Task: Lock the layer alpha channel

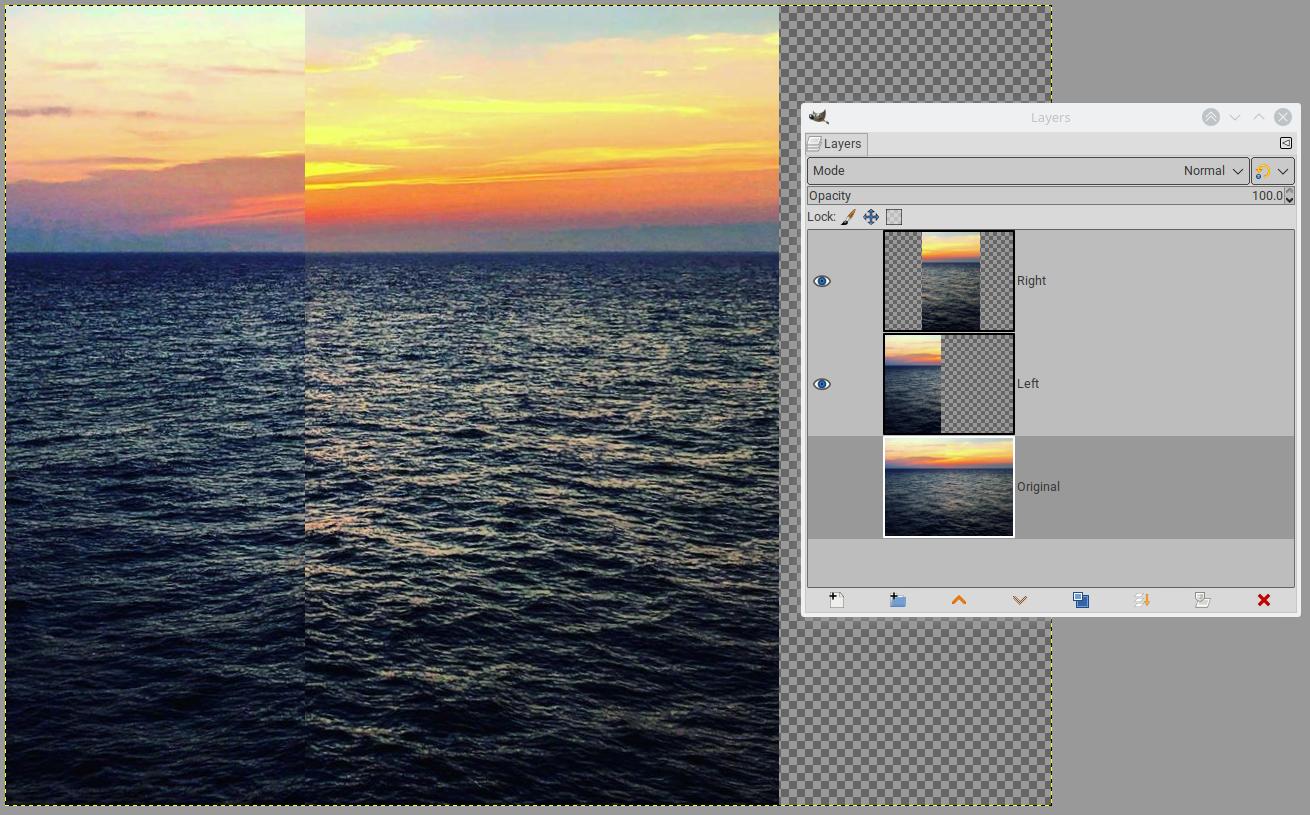Action: point(894,217)
